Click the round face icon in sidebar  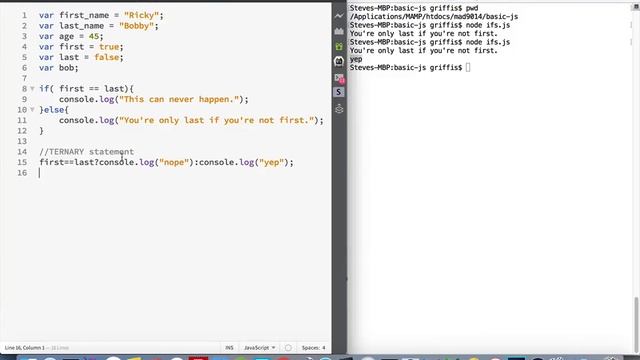[339, 62]
